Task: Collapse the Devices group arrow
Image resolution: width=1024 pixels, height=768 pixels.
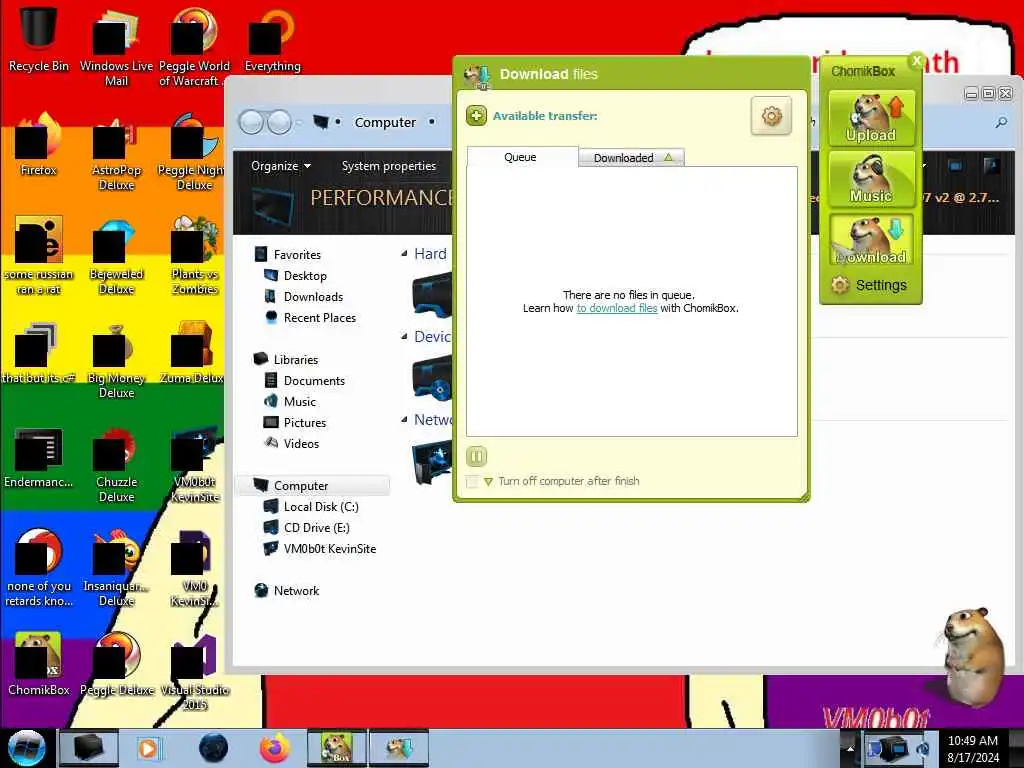Action: (x=404, y=336)
